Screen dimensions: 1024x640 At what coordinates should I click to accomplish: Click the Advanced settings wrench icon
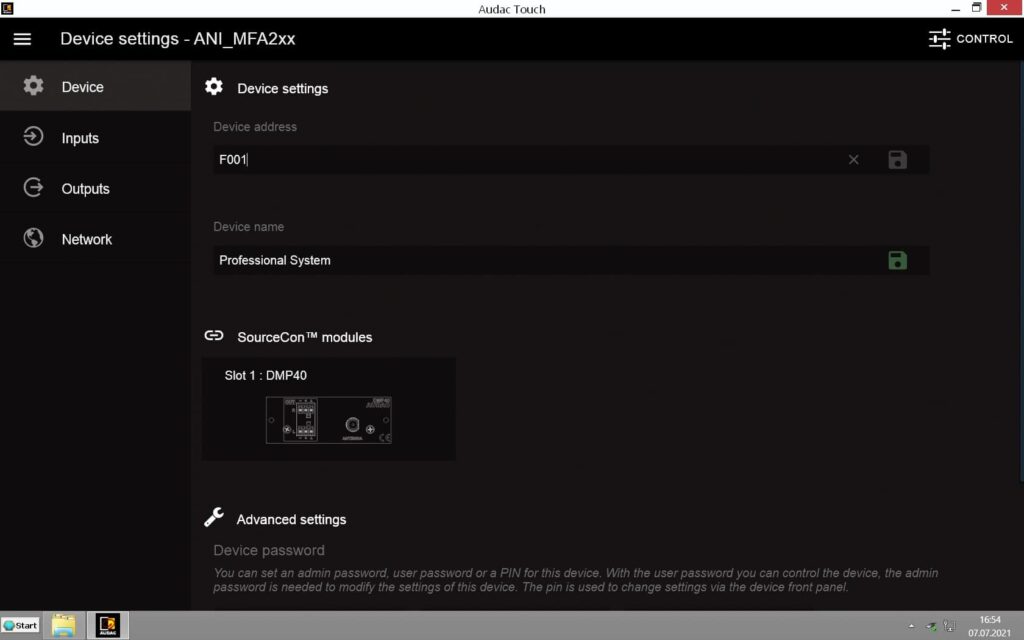pyautogui.click(x=214, y=517)
